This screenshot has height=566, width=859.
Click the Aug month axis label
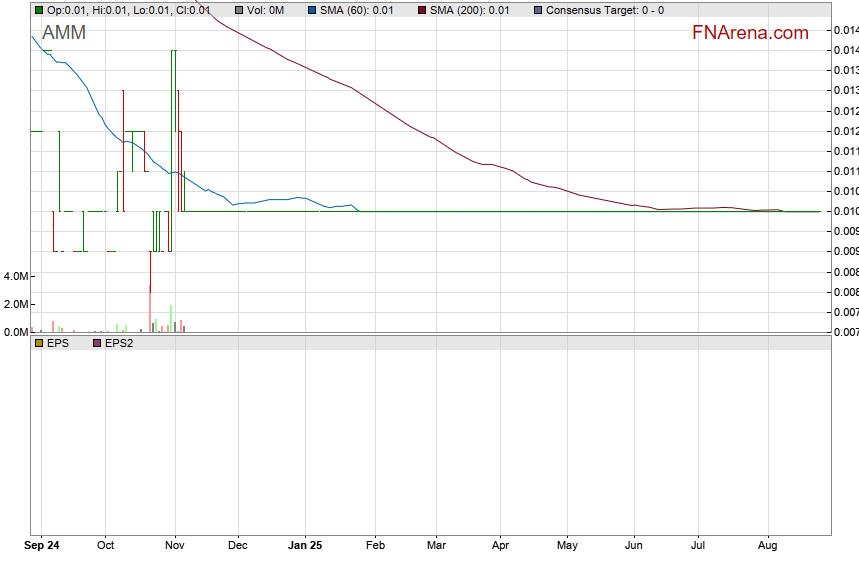767,546
